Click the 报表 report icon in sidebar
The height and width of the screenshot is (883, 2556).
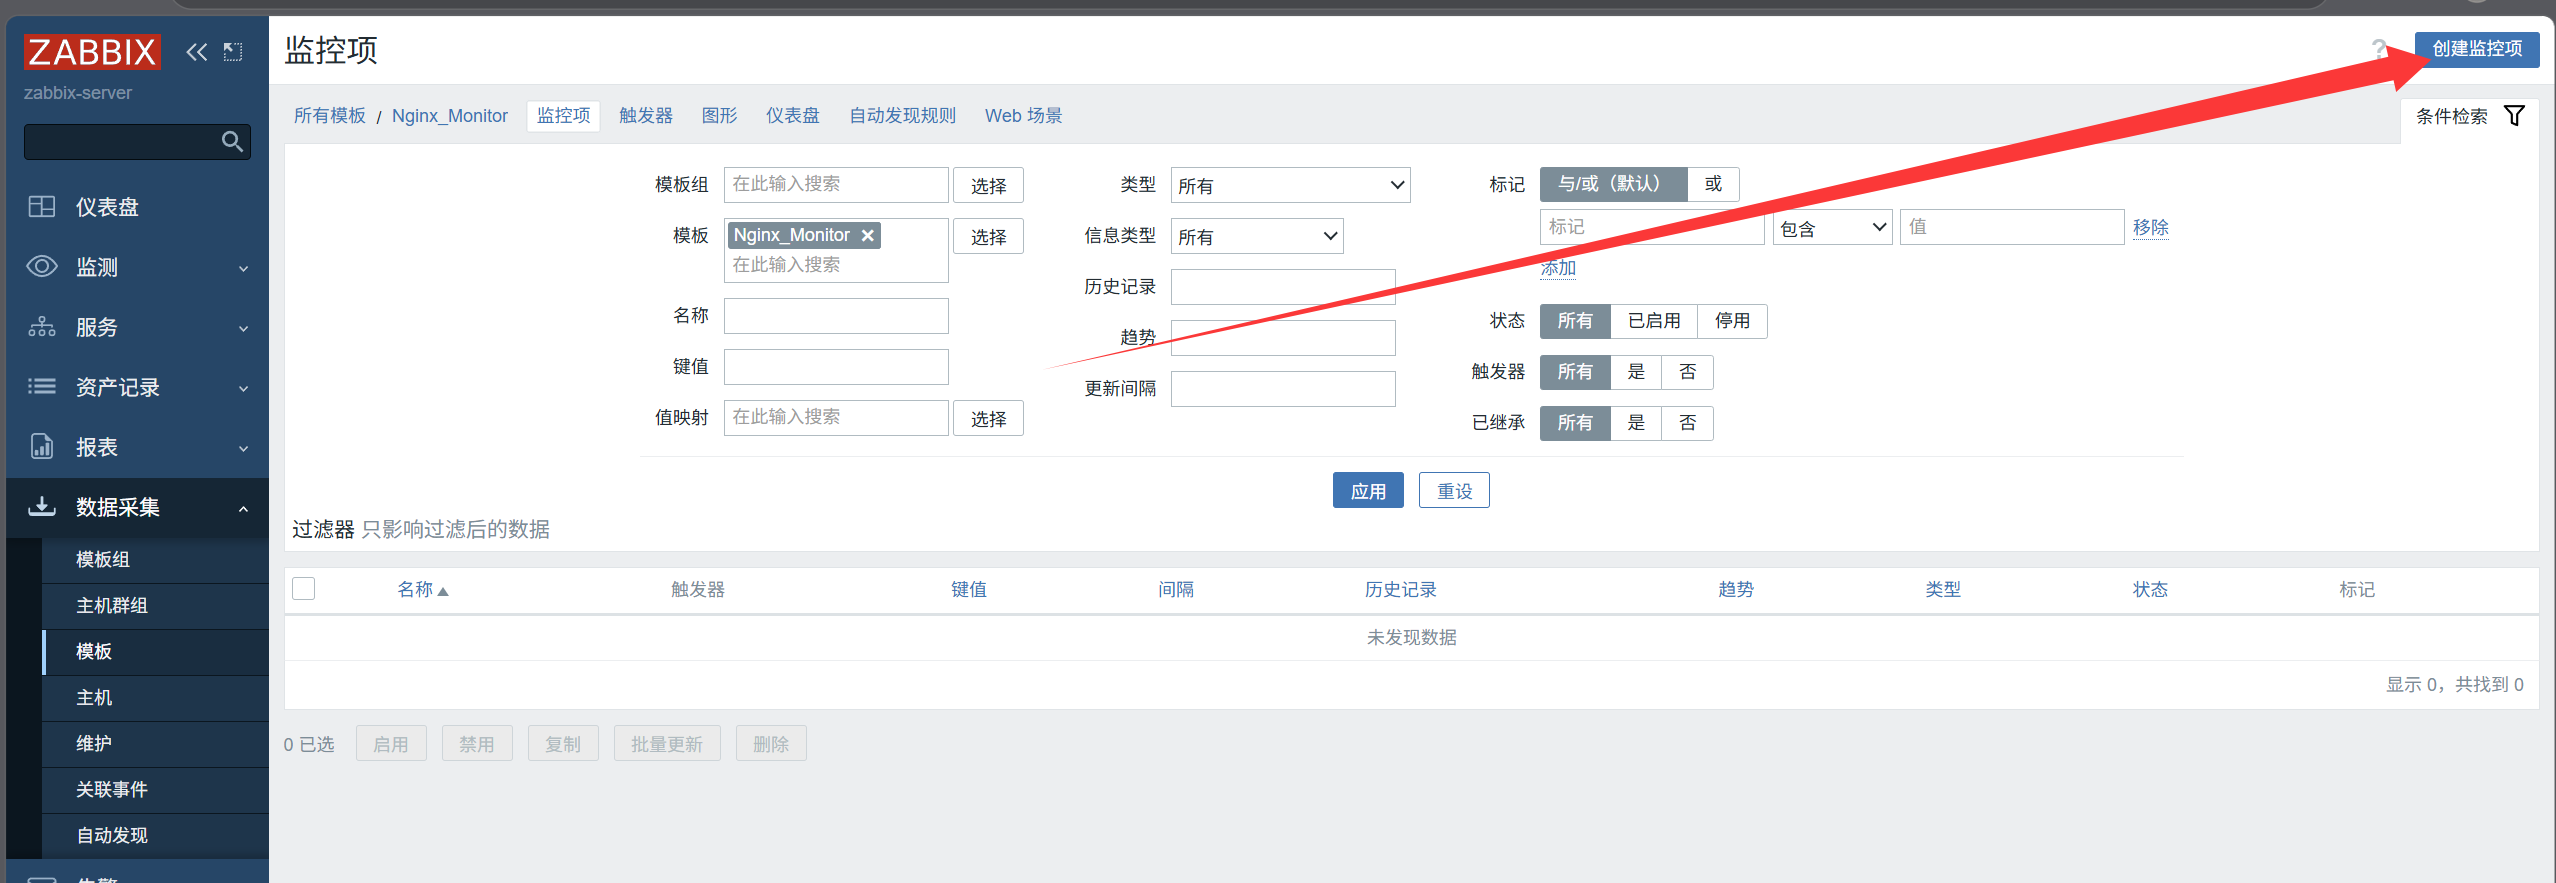tap(42, 447)
